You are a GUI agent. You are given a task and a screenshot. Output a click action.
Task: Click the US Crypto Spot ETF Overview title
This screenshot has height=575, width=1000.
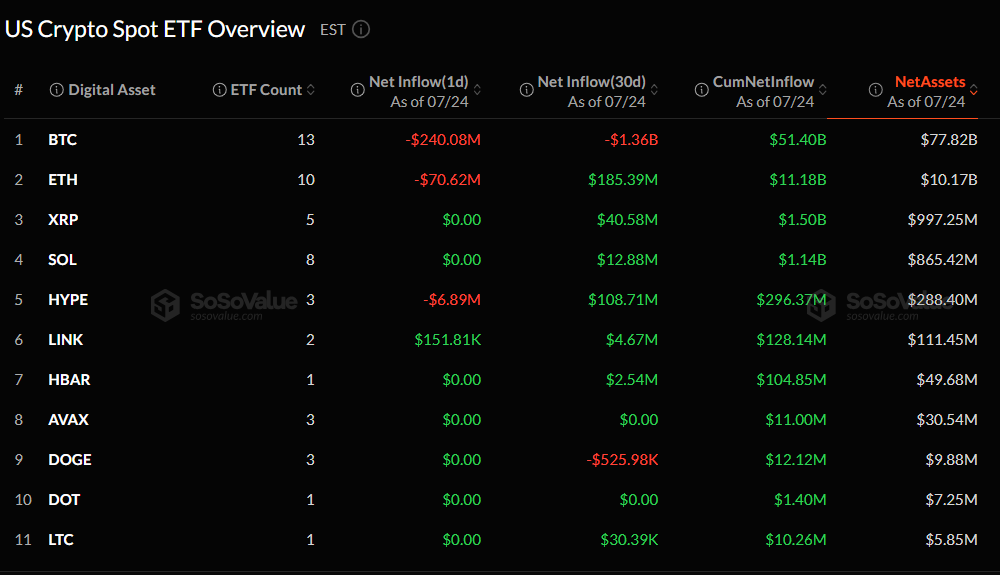pyautogui.click(x=155, y=29)
